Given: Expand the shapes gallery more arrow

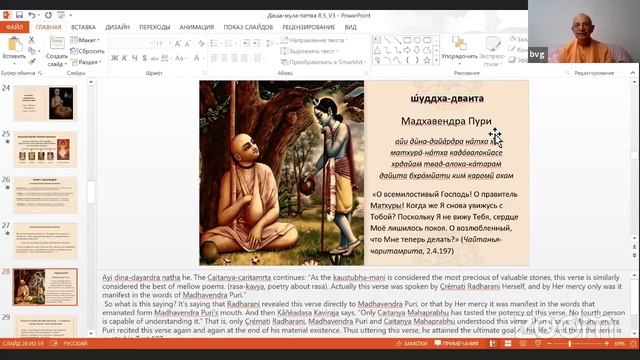Looking at the screenshot, I should tap(436, 61).
